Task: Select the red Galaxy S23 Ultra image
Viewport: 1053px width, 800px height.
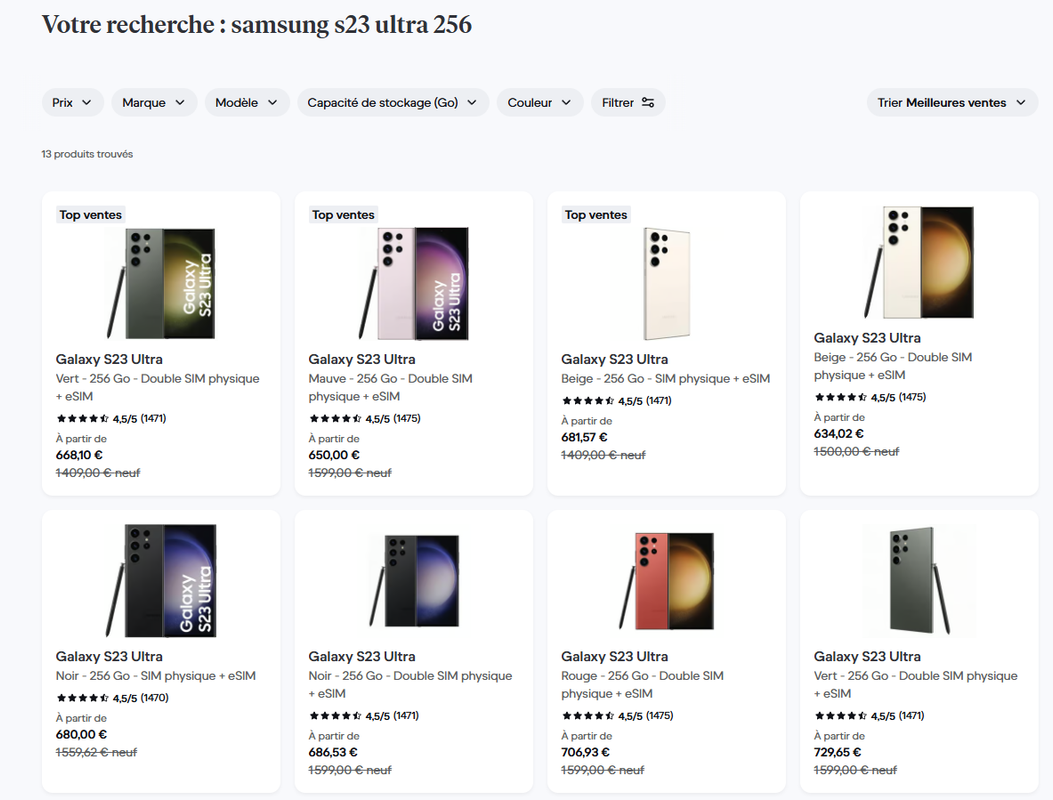Action: click(666, 581)
